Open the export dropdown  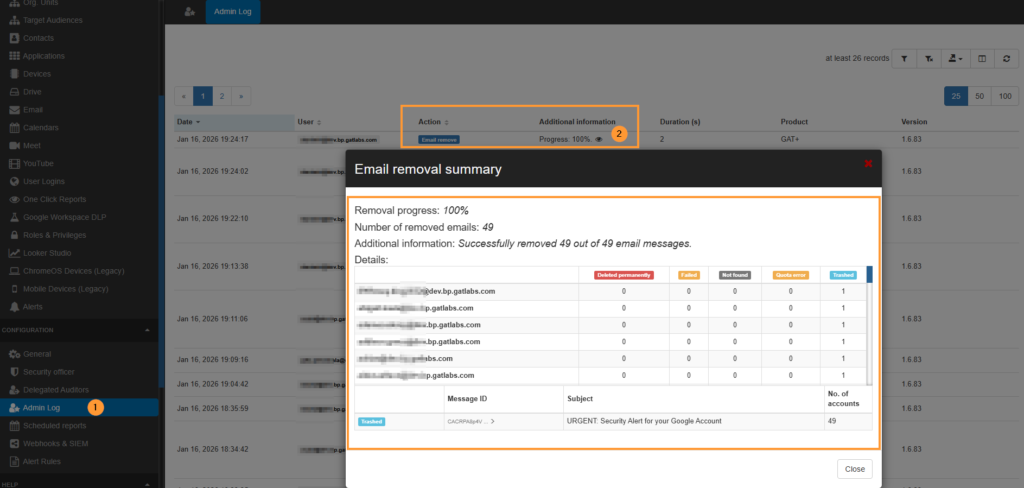pos(956,59)
